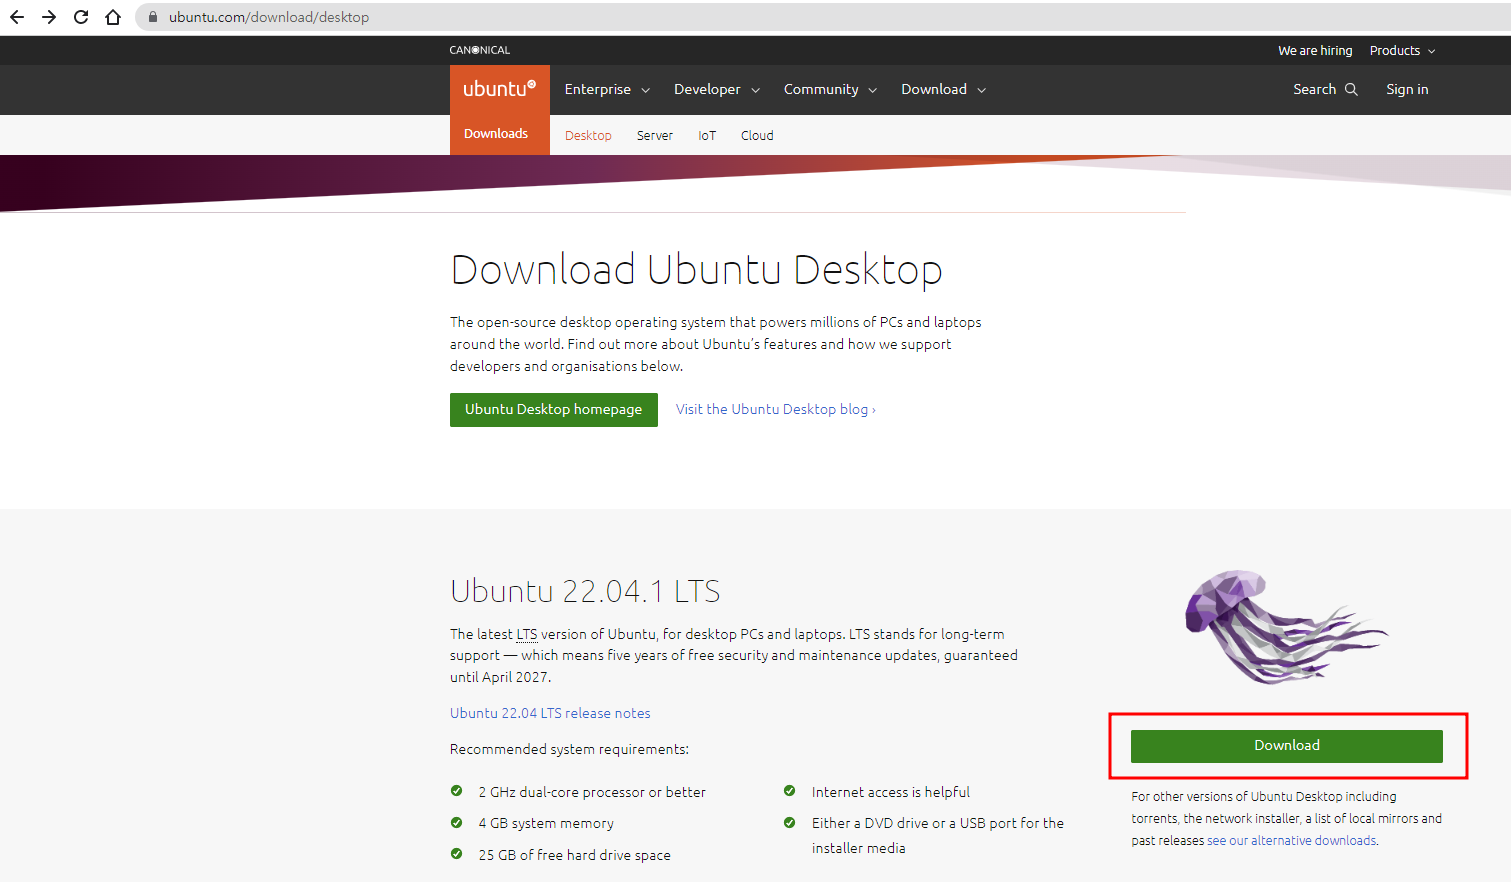The width and height of the screenshot is (1511, 882).
Task: Open Ubuntu 22.04 LTS release notes
Action: (550, 713)
